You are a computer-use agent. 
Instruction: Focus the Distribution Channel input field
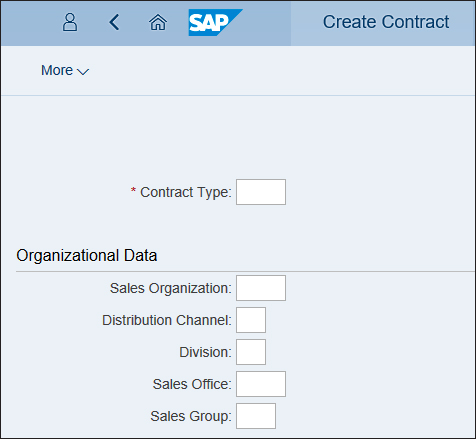pos(251,320)
